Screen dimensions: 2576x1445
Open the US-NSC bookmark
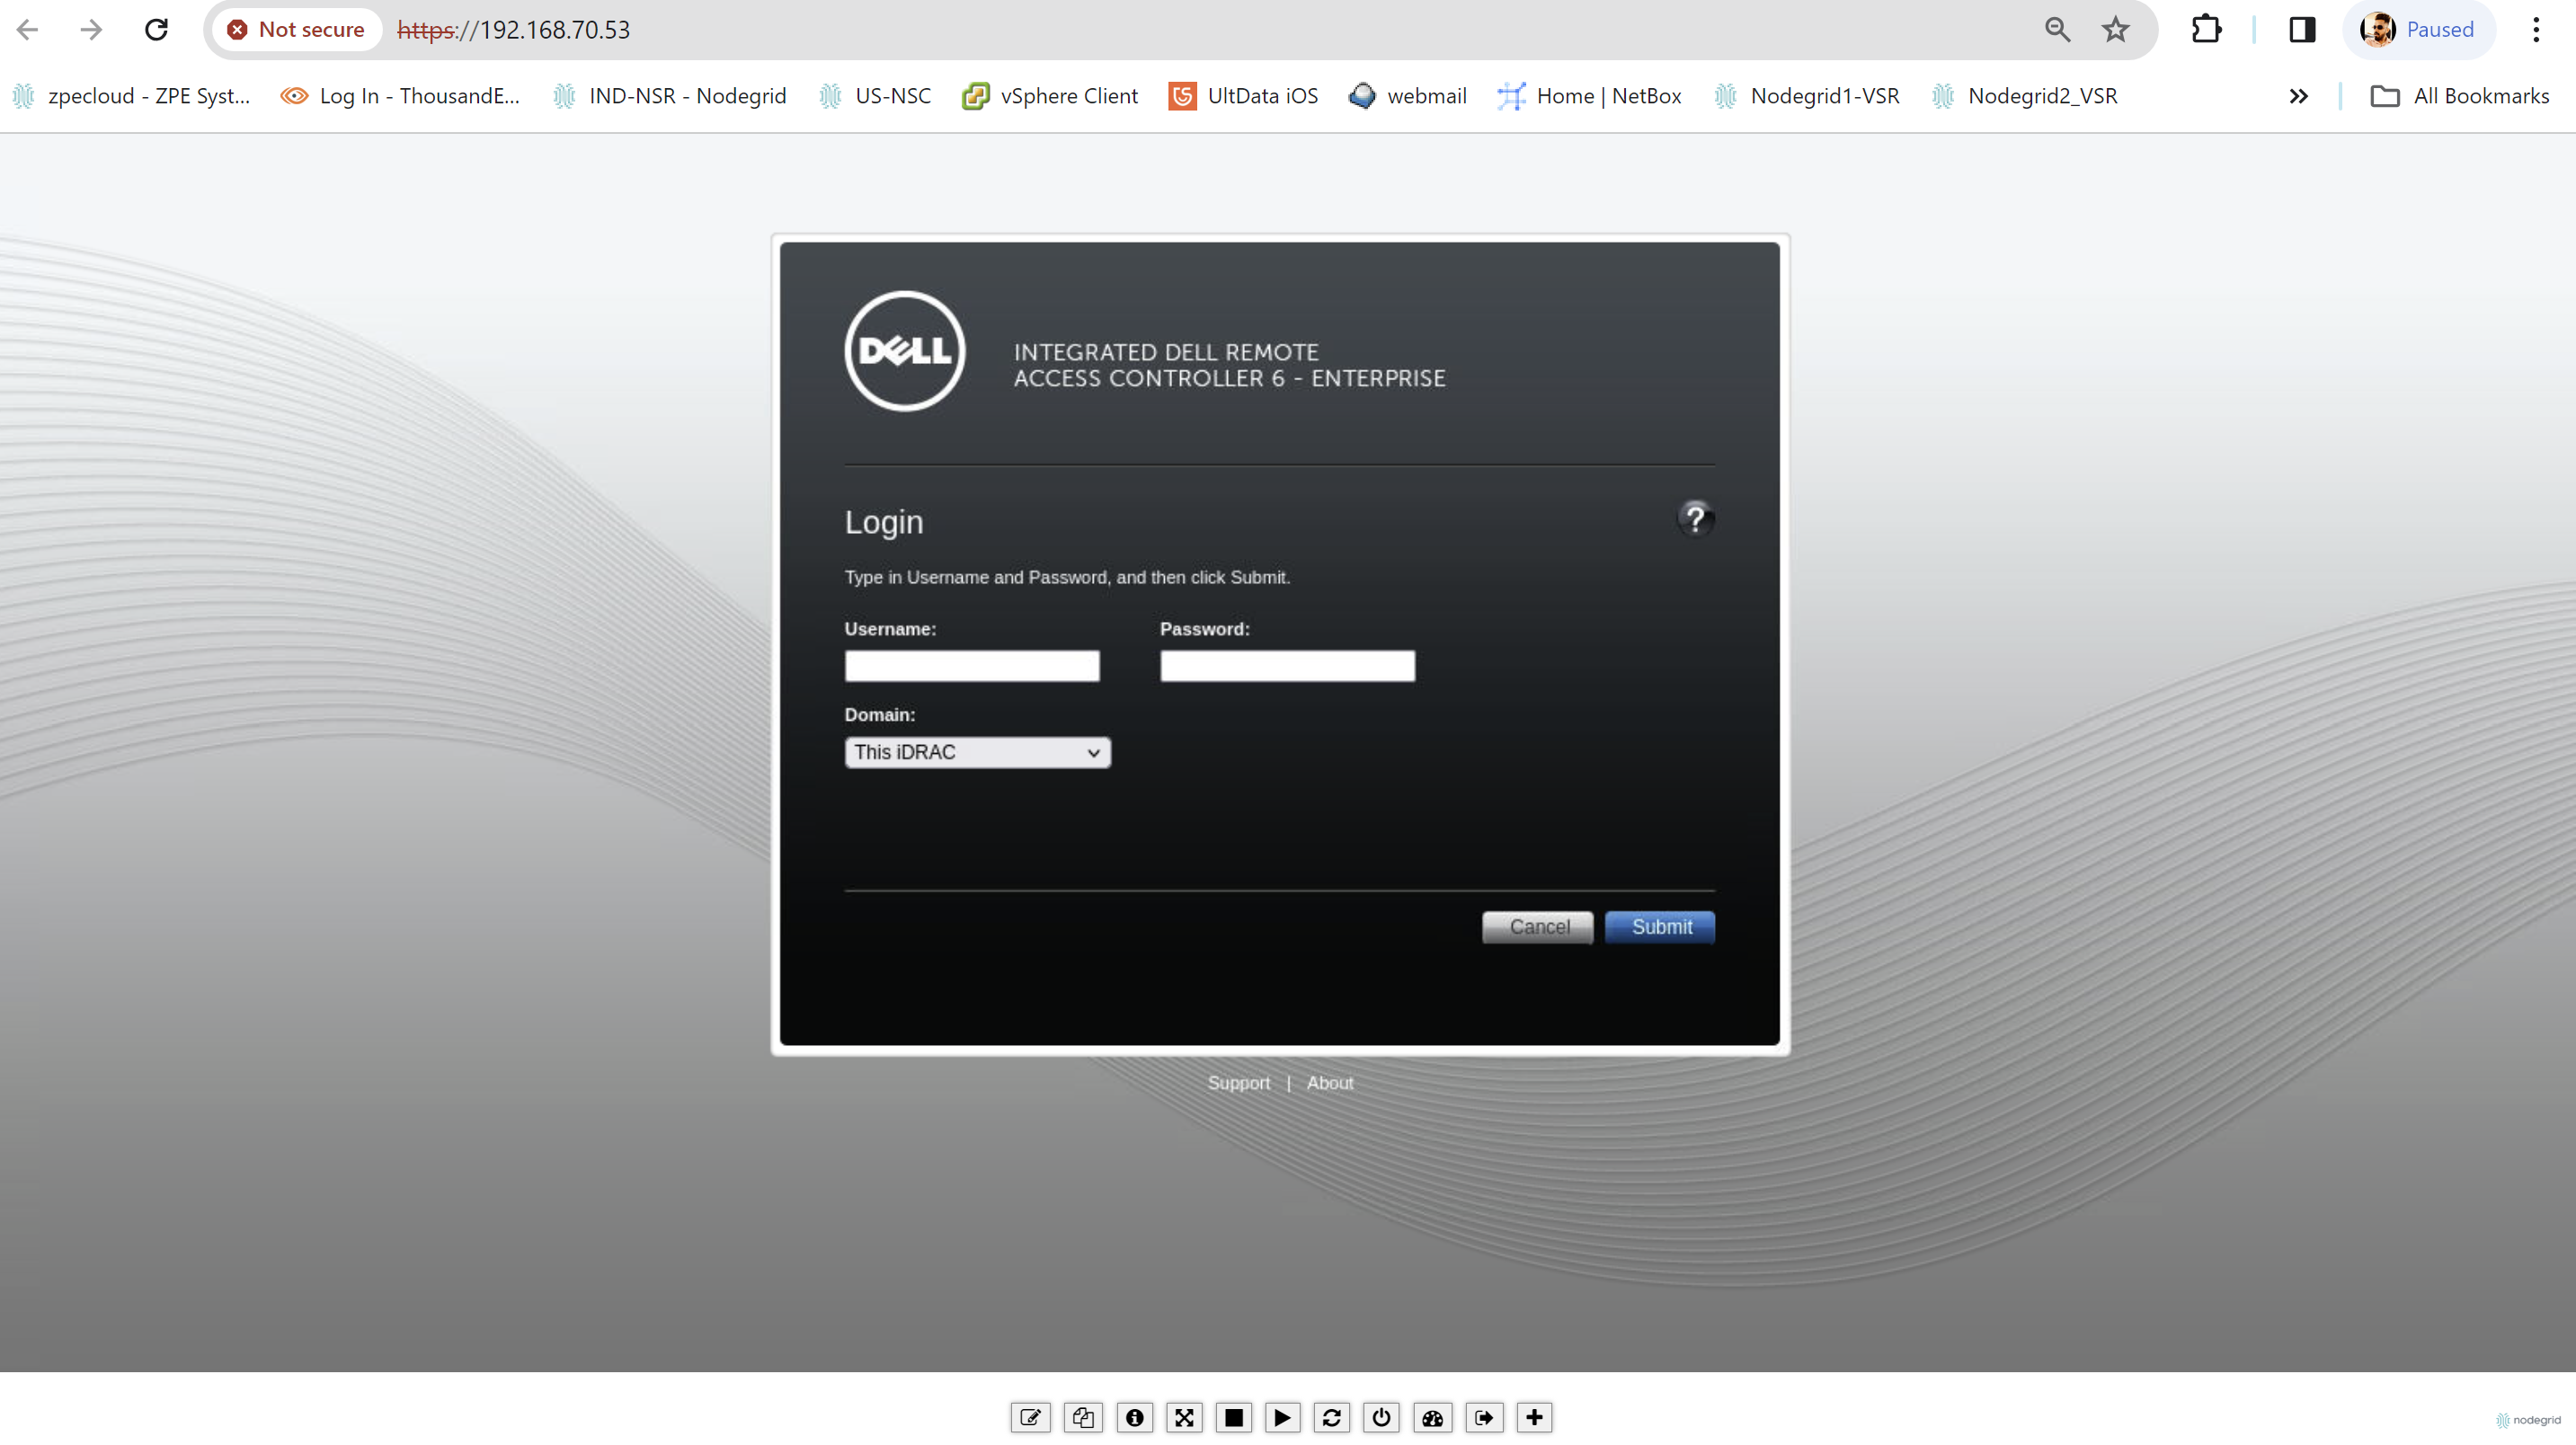tap(874, 96)
